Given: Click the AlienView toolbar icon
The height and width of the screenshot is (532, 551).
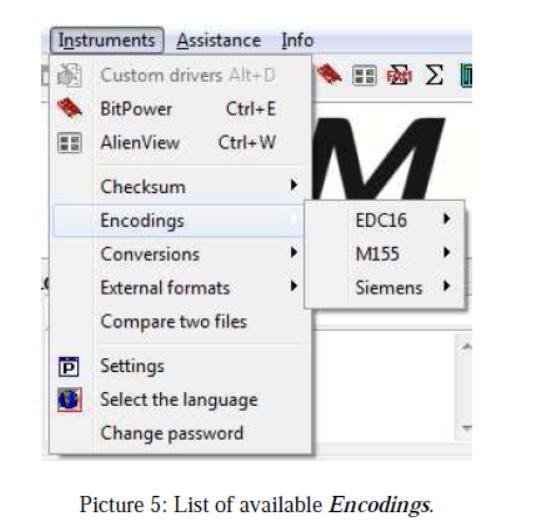Looking at the screenshot, I should (x=364, y=75).
